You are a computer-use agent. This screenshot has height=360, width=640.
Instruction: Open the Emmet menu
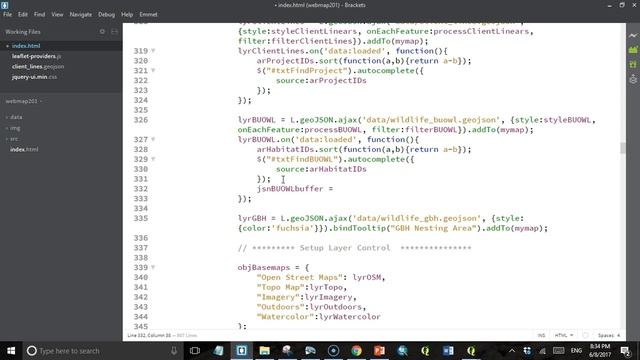pyautogui.click(x=148, y=14)
